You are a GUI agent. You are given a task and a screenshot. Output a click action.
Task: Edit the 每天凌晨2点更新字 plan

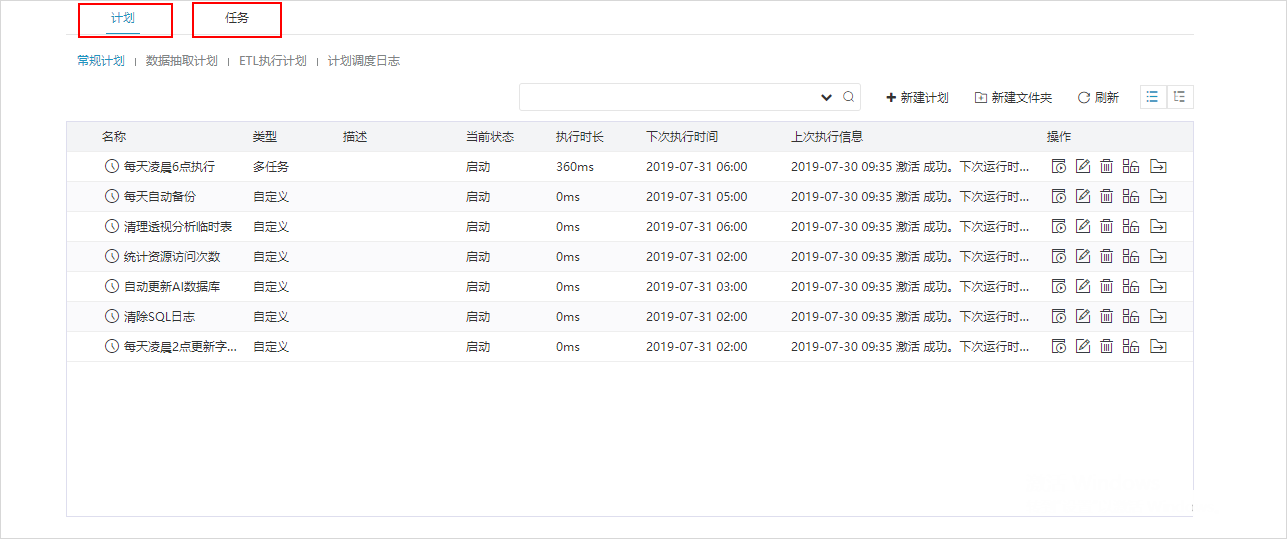tap(1082, 347)
